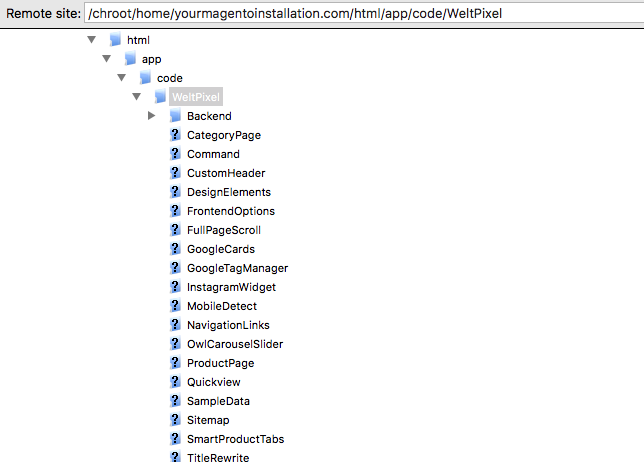
Task: Click the SampleData unknown-folder icon
Action: click(175, 400)
